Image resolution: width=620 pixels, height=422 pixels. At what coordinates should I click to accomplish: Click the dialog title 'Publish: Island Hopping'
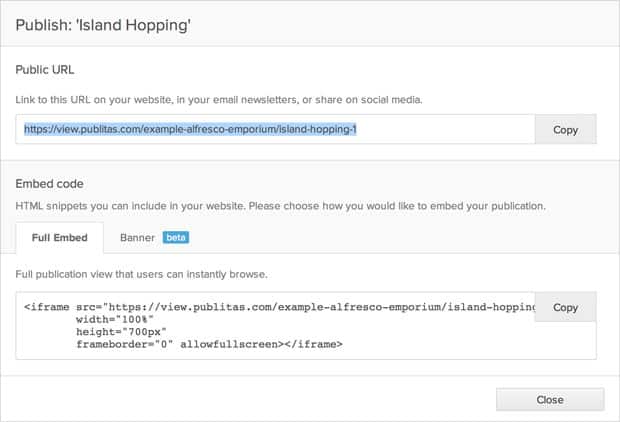pyautogui.click(x=103, y=25)
